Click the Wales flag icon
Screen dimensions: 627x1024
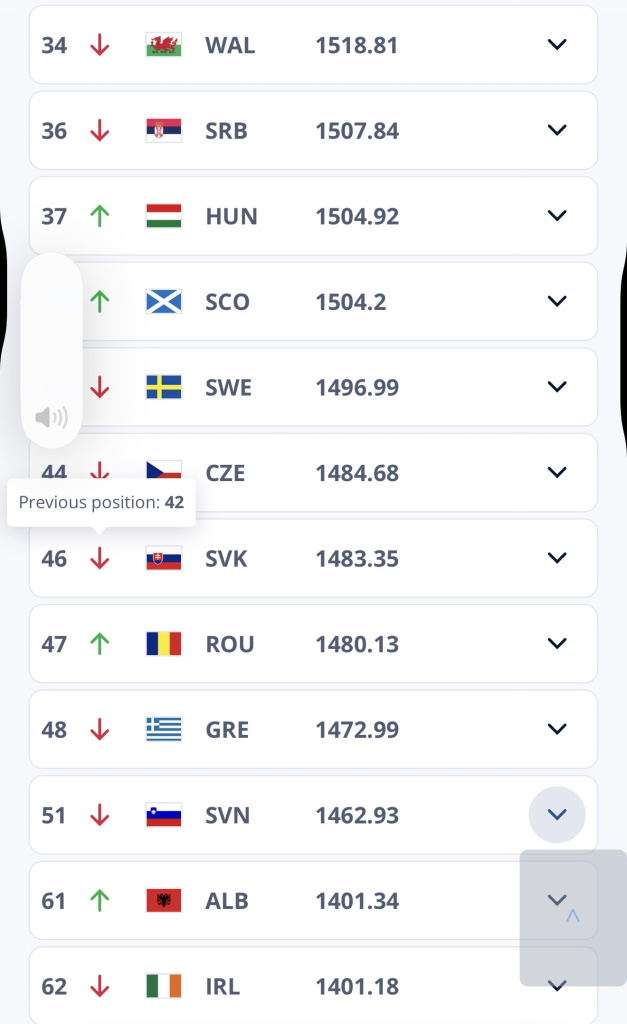coord(163,45)
